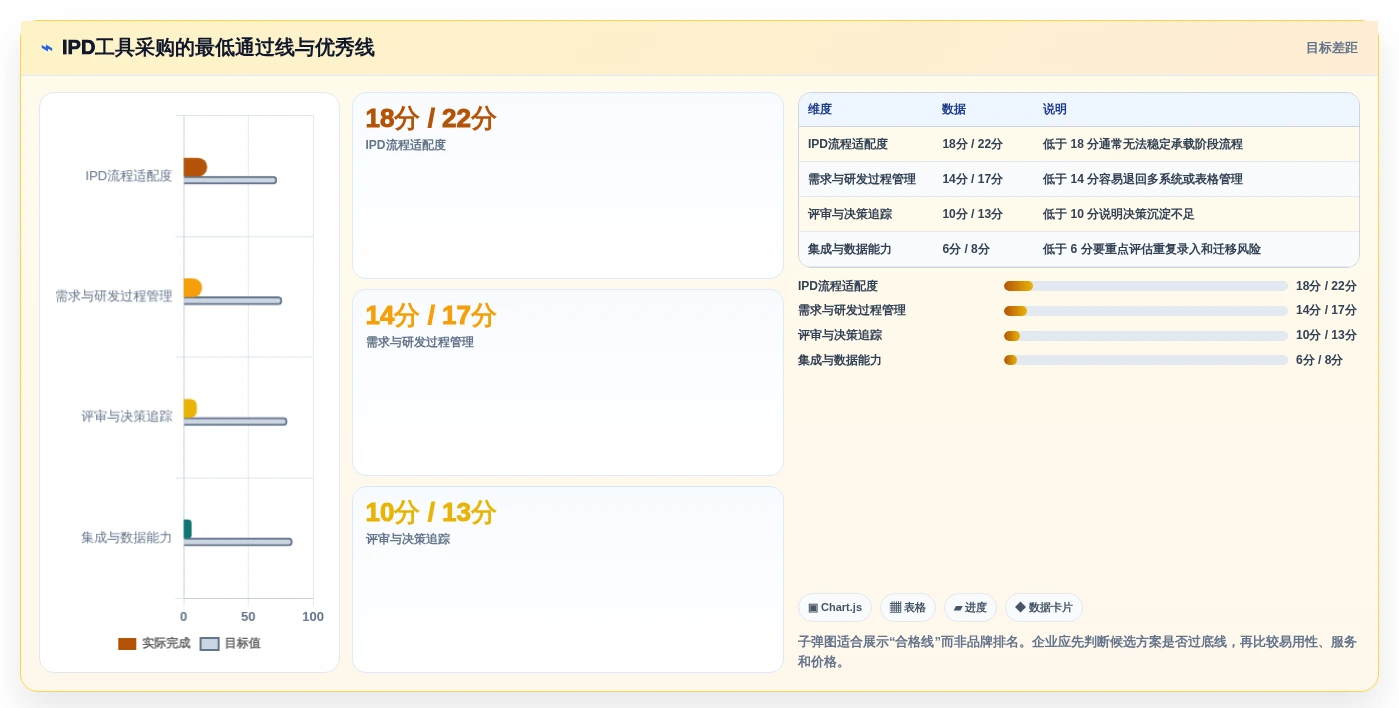
Task: Click the 需求与研发过程管理 progress bar
Action: pos(1146,311)
